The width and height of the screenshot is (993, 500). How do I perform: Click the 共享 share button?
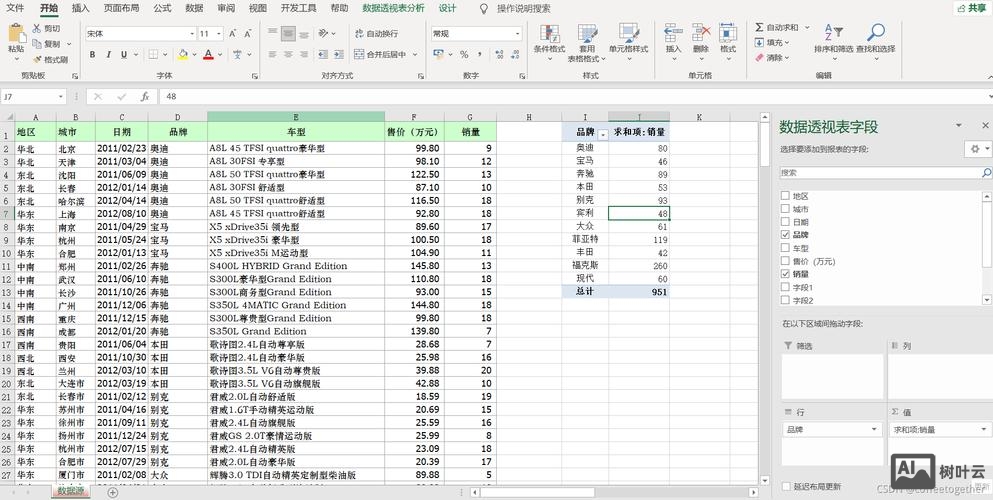970,8
